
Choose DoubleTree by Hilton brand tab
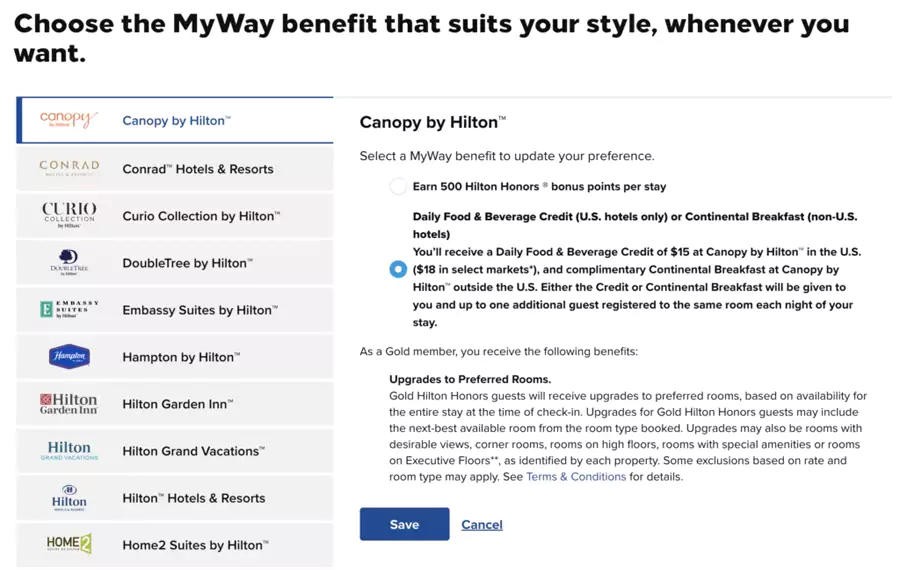(187, 263)
